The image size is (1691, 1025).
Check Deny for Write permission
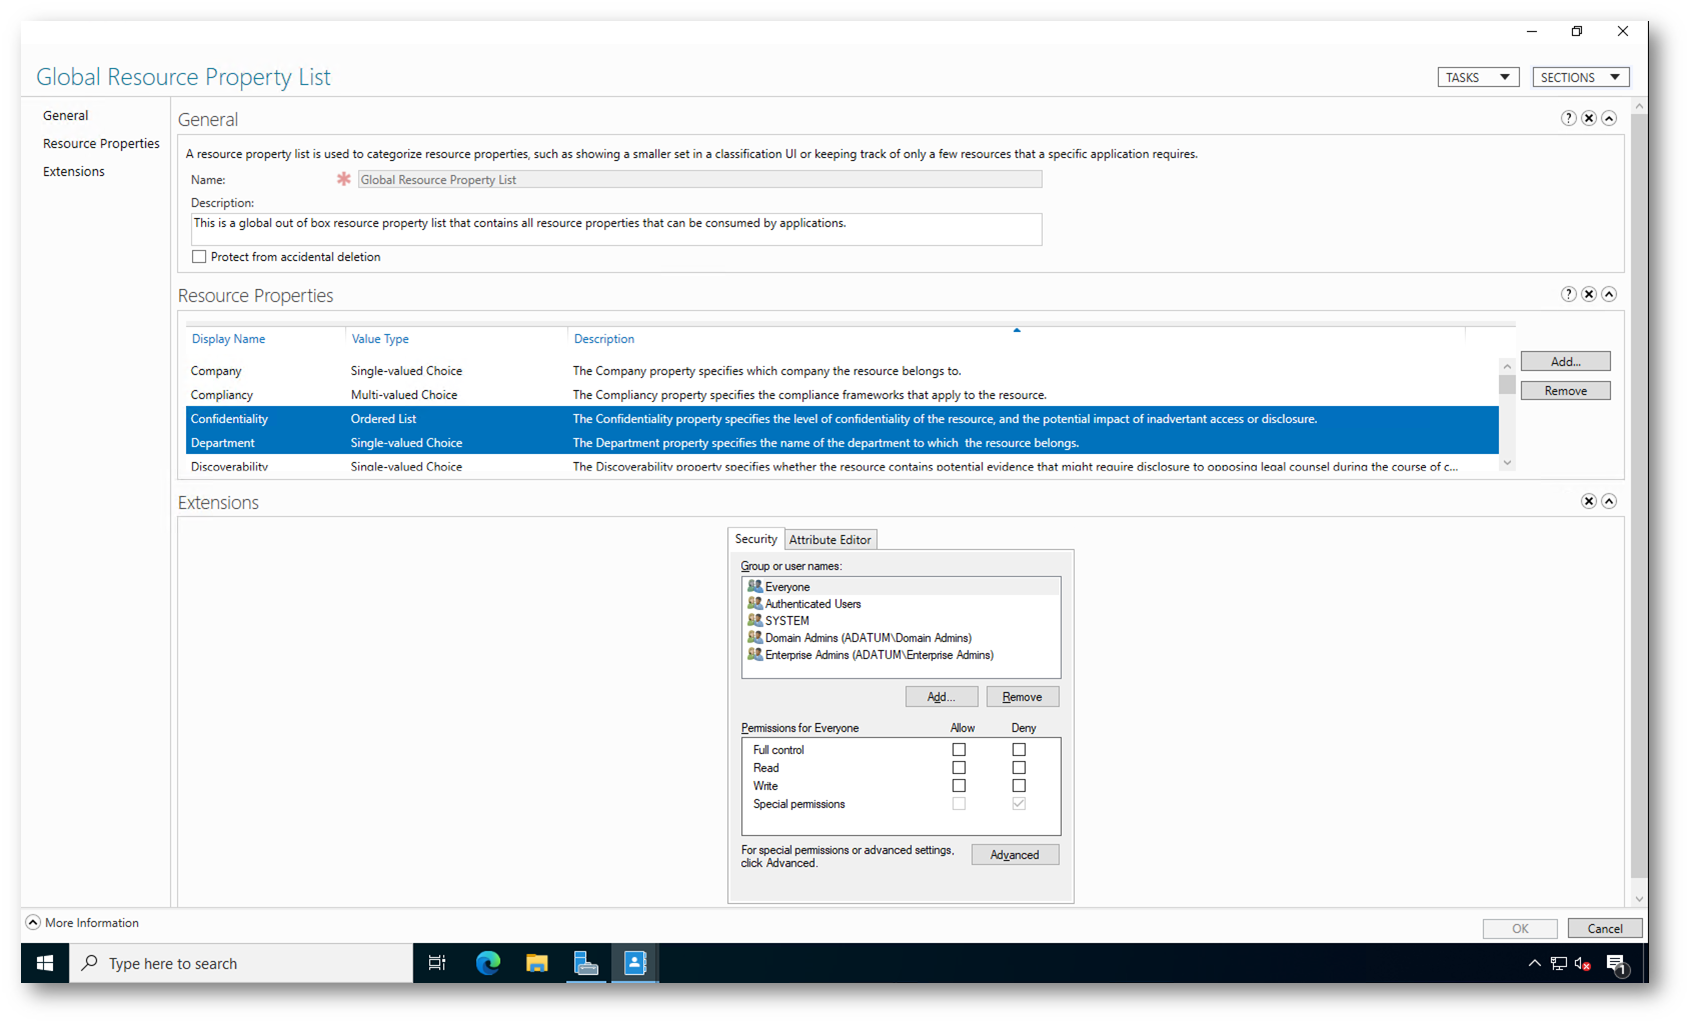coord(1019,786)
